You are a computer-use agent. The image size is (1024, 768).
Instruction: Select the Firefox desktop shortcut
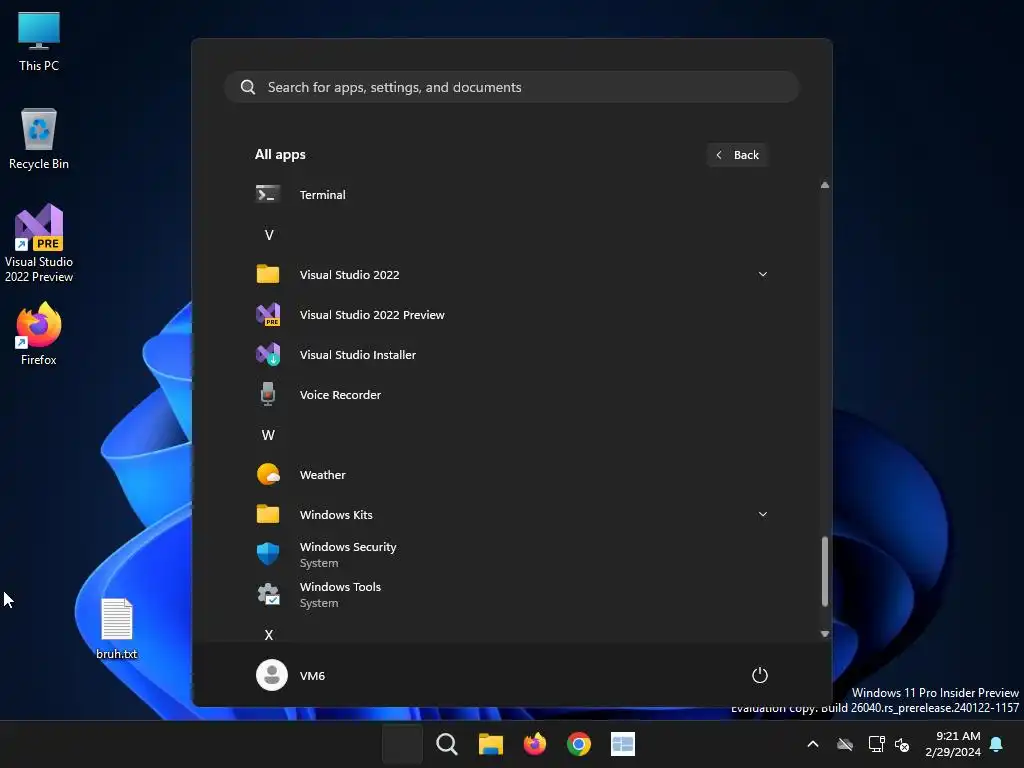pos(39,334)
